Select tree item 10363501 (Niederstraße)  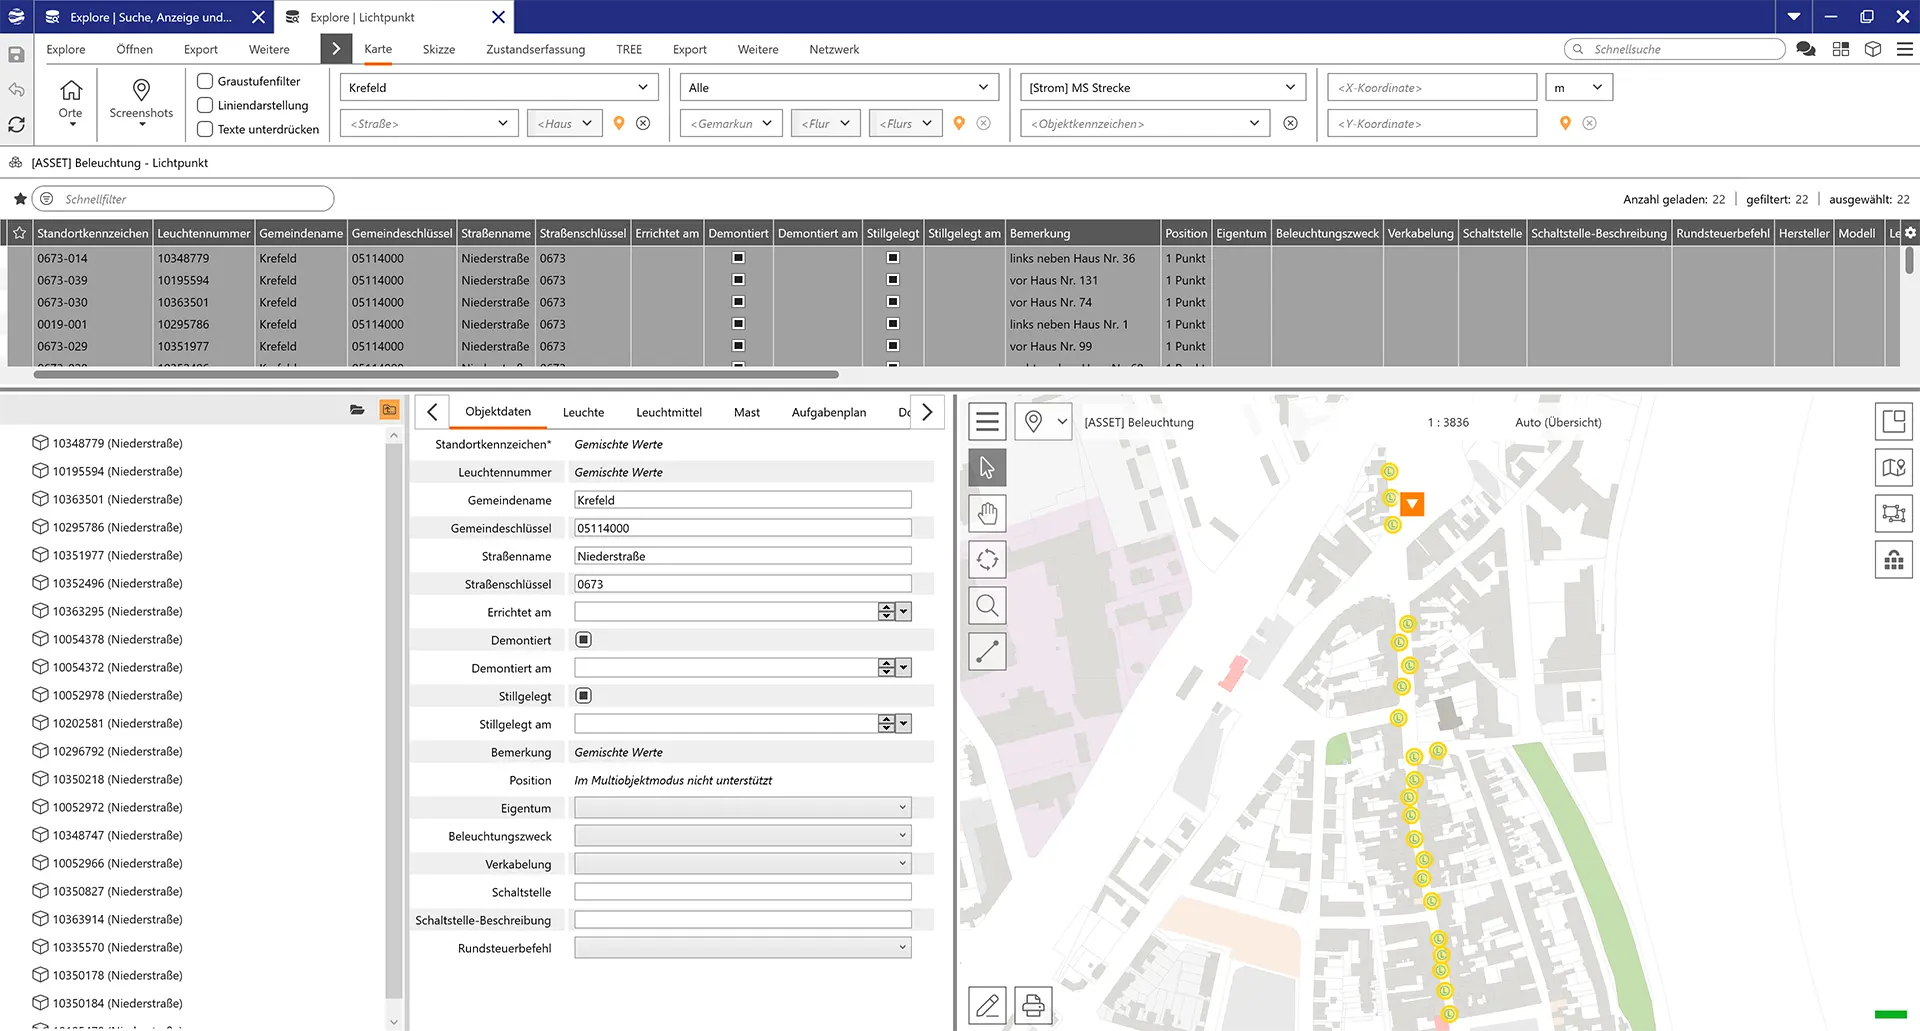coord(117,499)
